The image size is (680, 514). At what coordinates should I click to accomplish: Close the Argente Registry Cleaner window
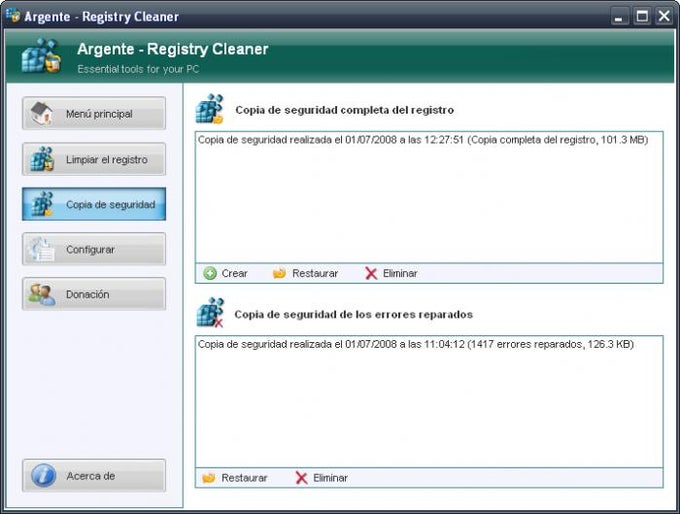pyautogui.click(x=664, y=16)
